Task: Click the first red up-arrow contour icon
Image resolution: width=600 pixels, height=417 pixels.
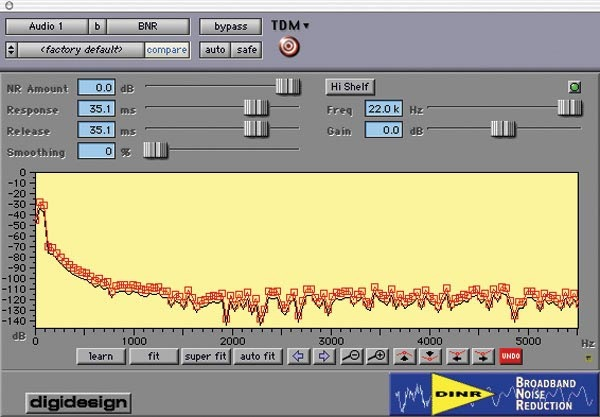Action: 403,355
